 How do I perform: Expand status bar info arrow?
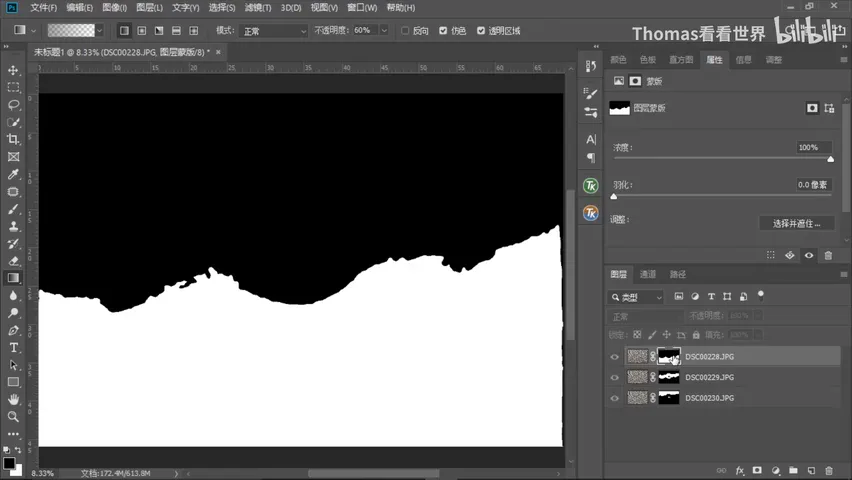(x=177, y=474)
